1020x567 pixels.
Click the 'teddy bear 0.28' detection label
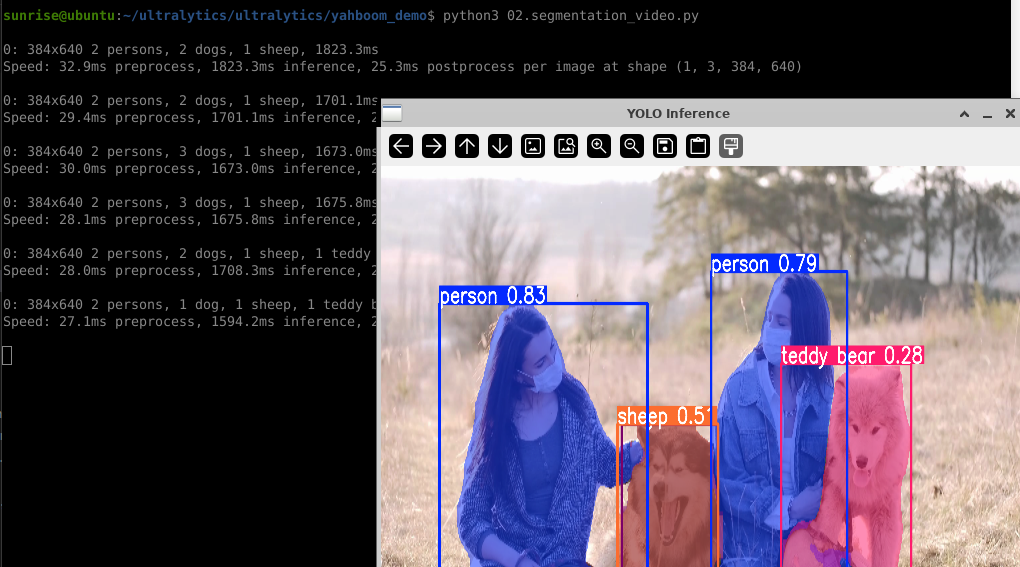coord(852,356)
